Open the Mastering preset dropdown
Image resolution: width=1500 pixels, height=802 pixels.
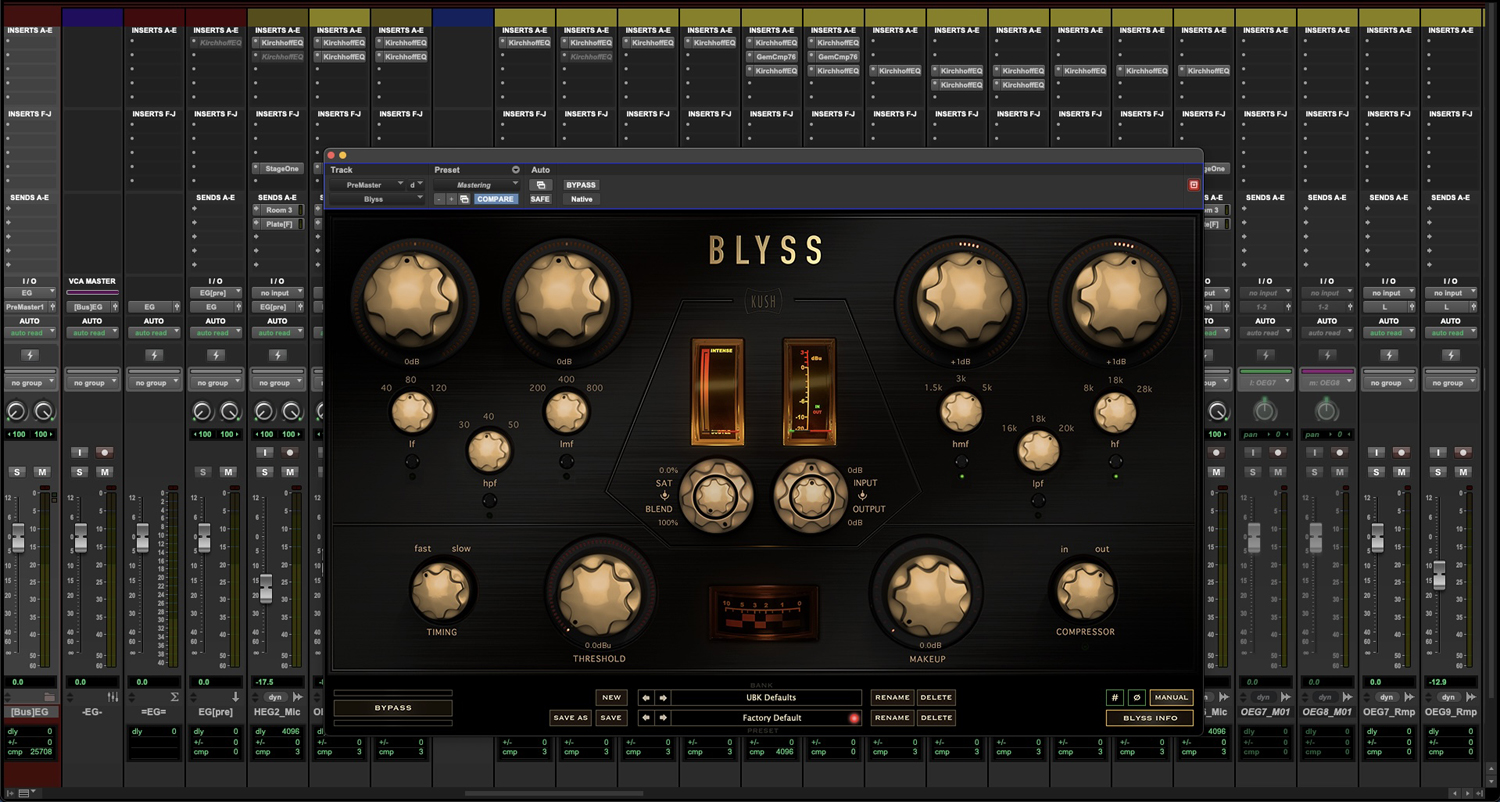coord(477,185)
